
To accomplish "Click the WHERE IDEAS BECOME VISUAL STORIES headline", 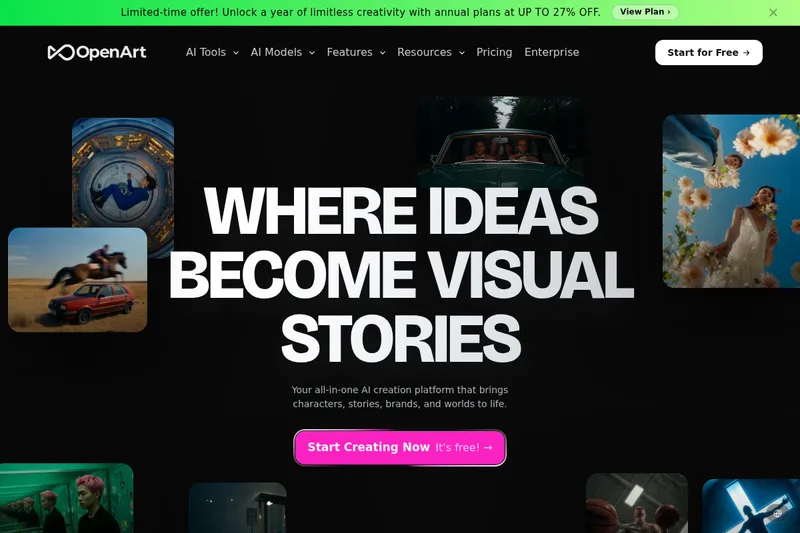I will coord(401,273).
